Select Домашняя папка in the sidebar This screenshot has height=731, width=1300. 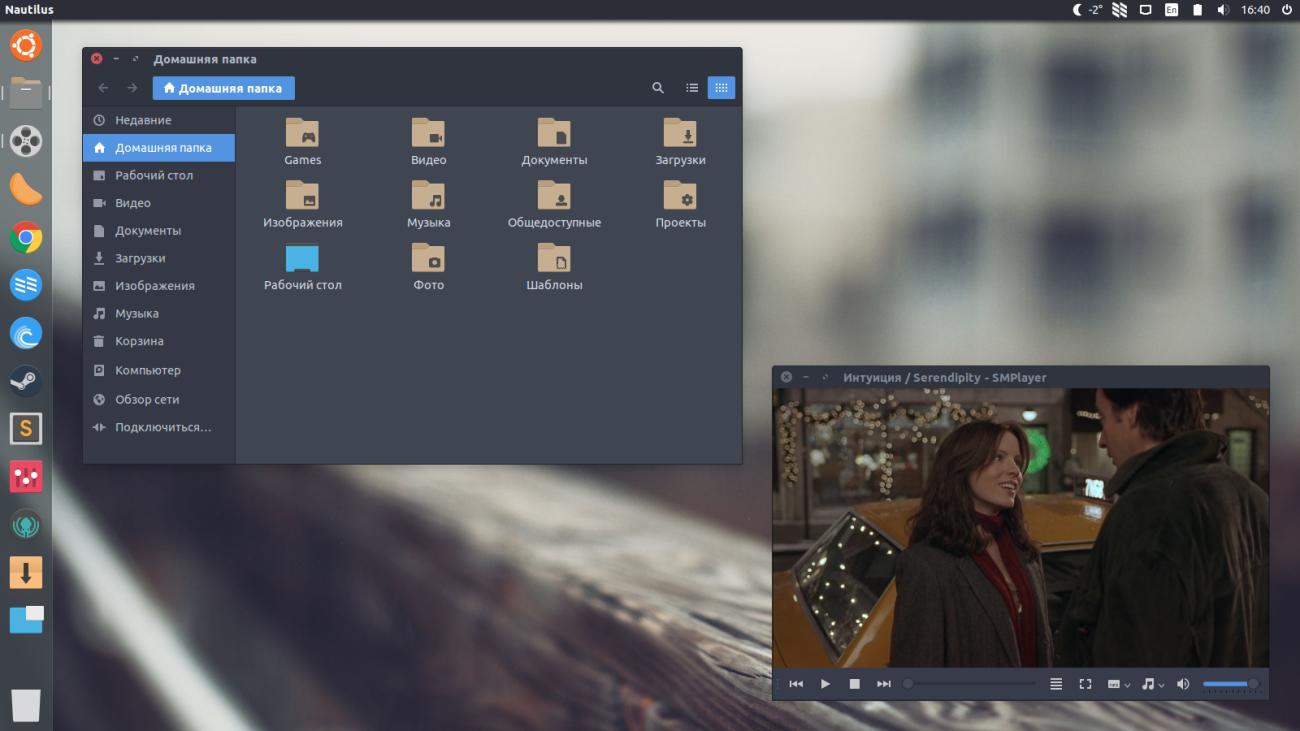[159, 148]
